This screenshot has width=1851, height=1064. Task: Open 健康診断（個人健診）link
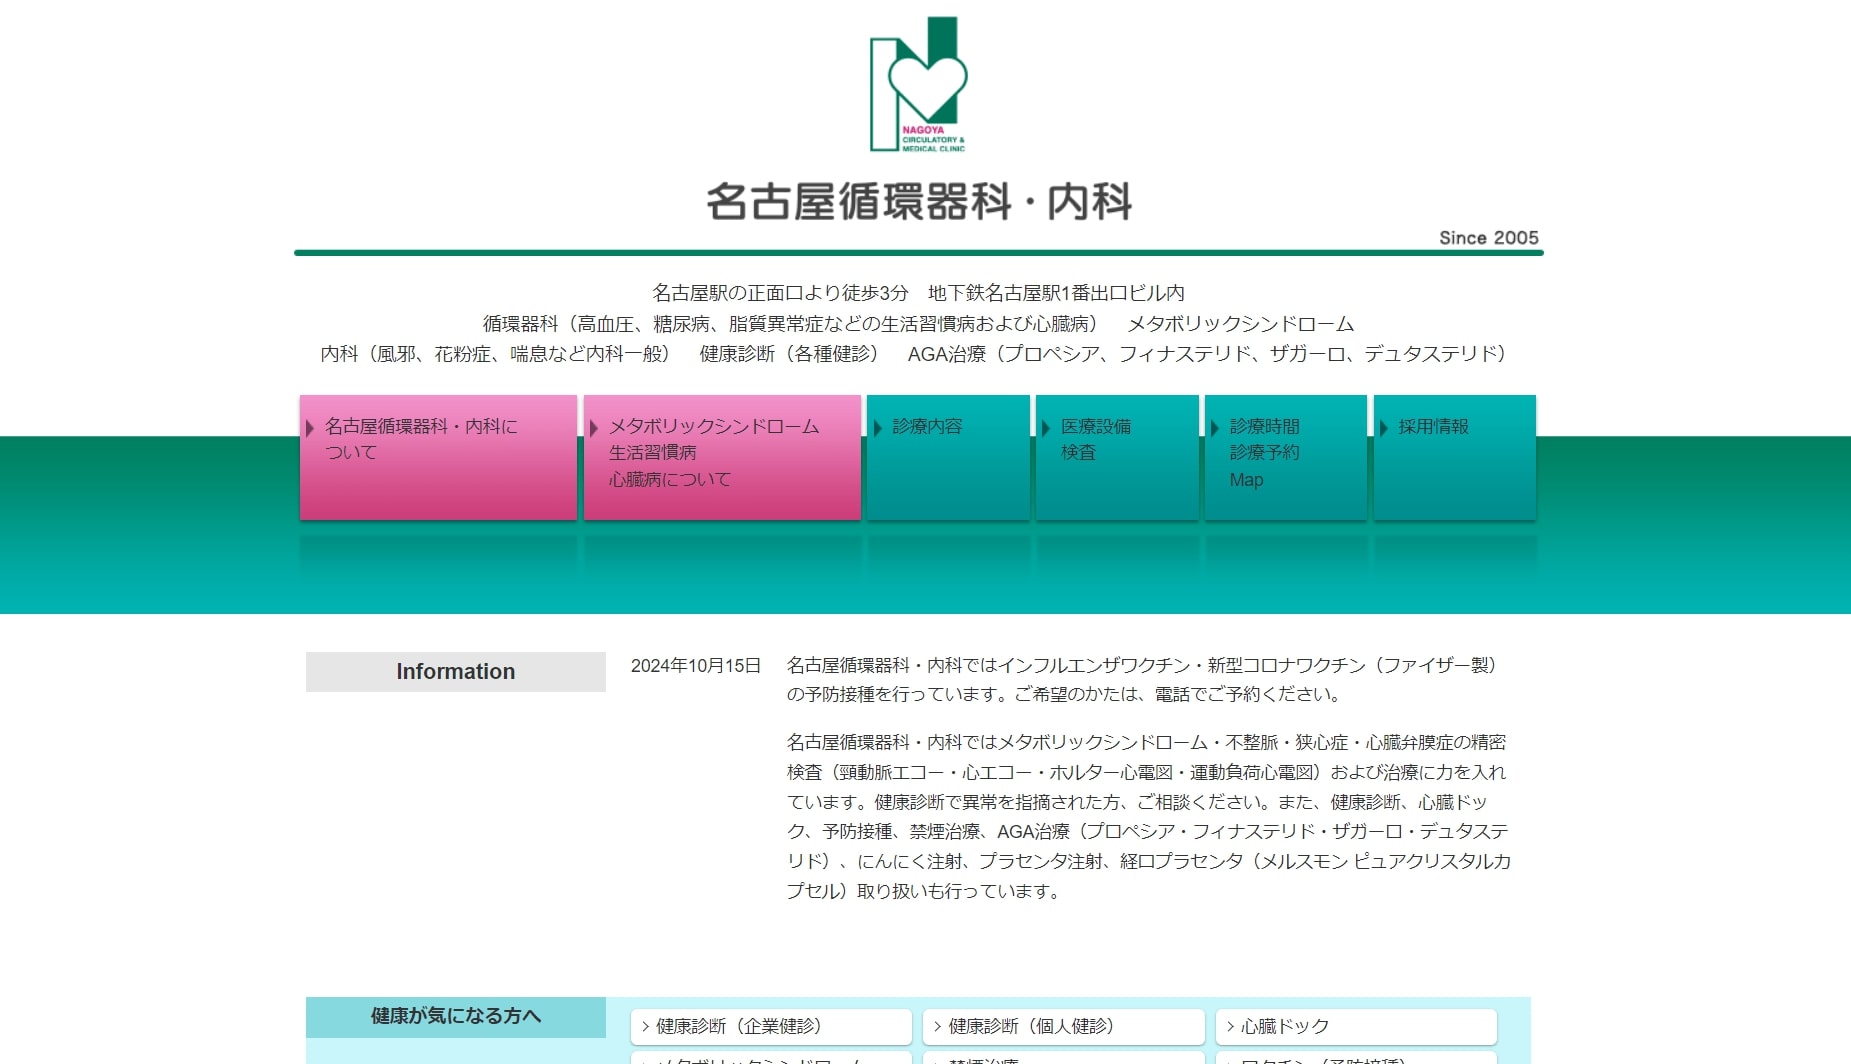[x=1063, y=1027]
